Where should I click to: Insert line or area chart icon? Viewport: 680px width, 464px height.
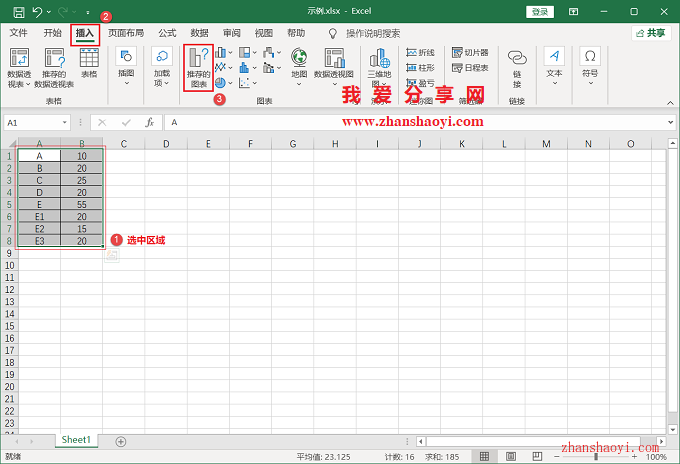(x=221, y=67)
